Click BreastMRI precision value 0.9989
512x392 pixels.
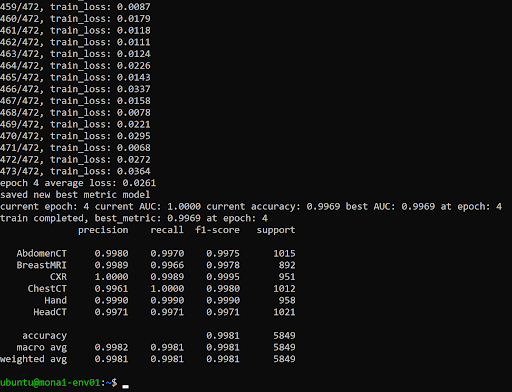click(x=111, y=265)
